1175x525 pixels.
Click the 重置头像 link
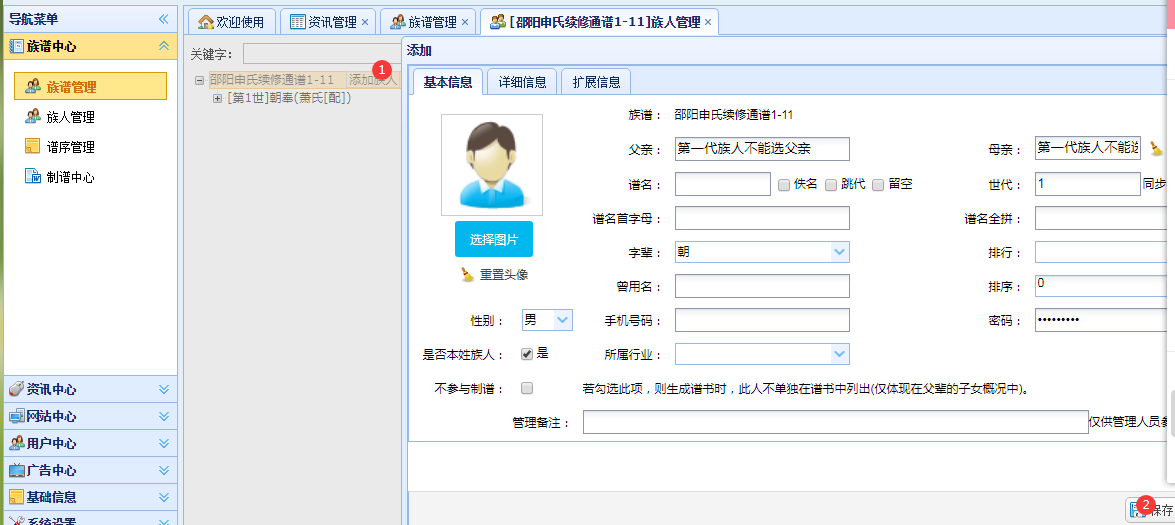coord(504,275)
